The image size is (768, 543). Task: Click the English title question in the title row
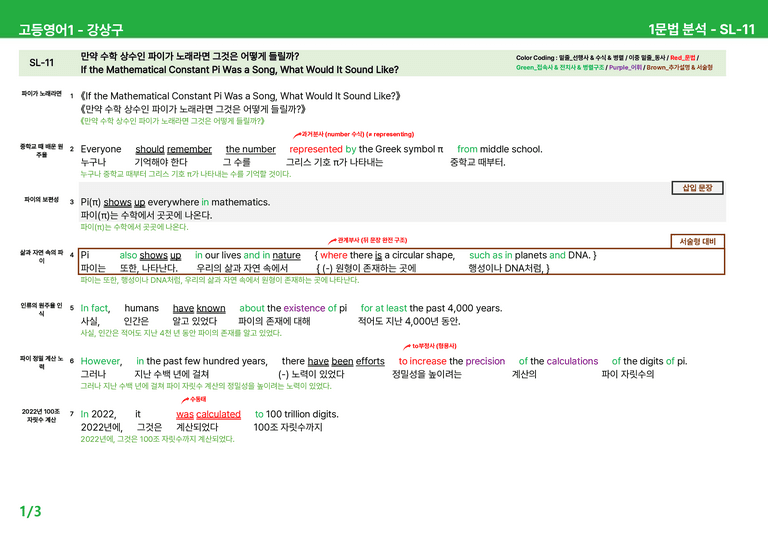(240, 70)
